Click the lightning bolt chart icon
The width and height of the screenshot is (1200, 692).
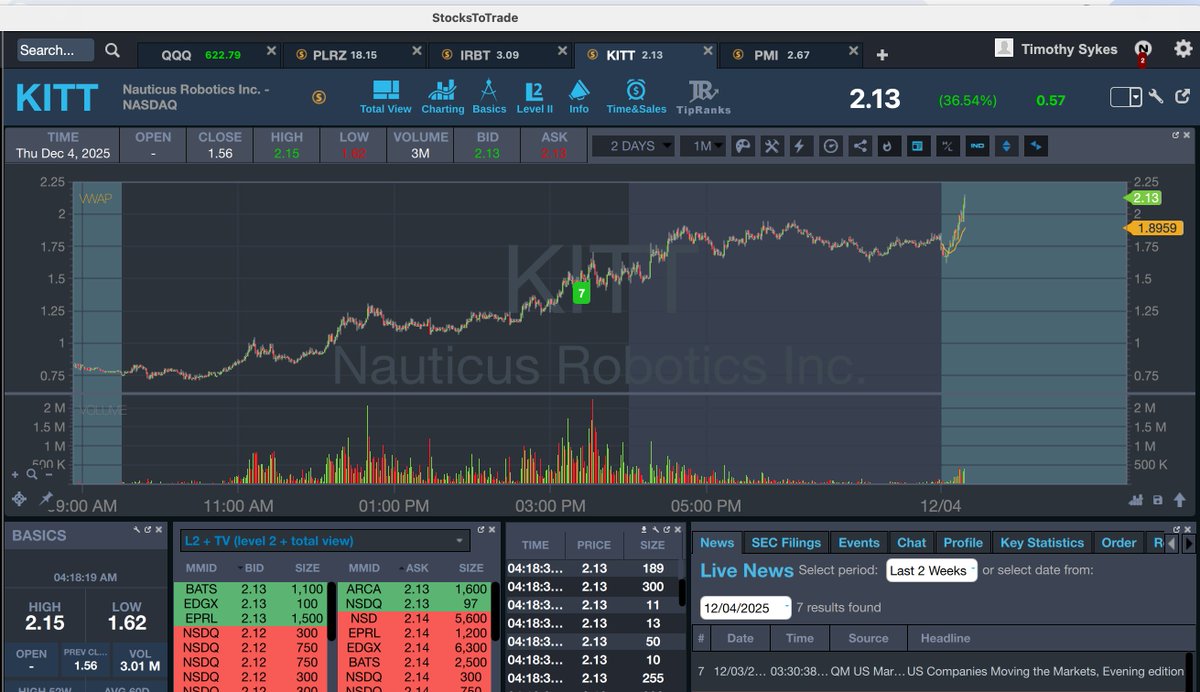tap(800, 146)
